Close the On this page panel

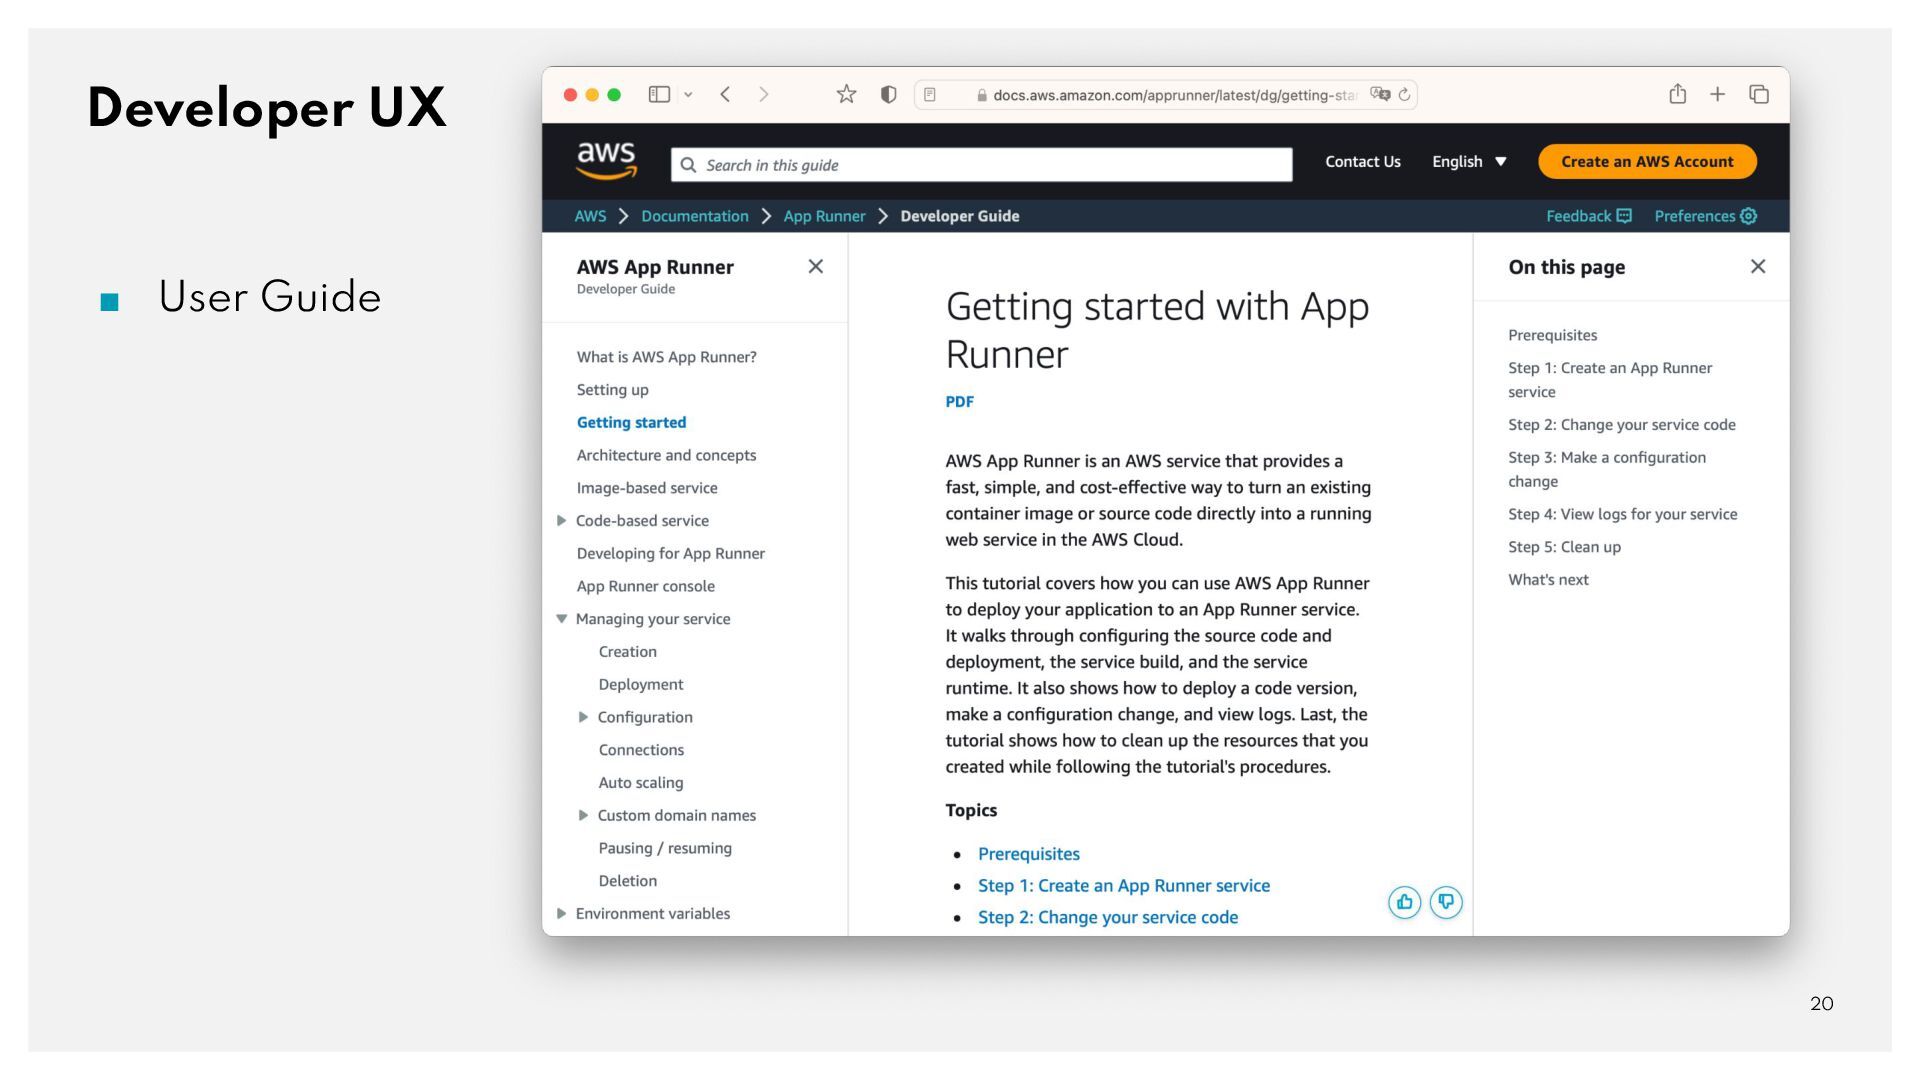(1757, 266)
